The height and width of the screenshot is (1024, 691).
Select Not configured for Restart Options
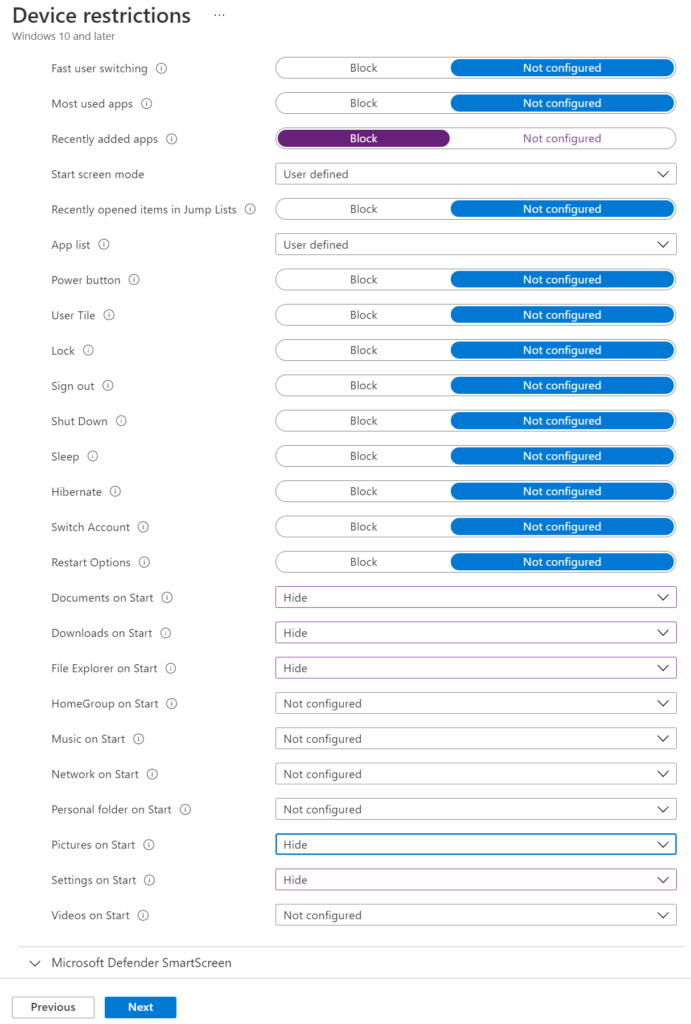[562, 562]
